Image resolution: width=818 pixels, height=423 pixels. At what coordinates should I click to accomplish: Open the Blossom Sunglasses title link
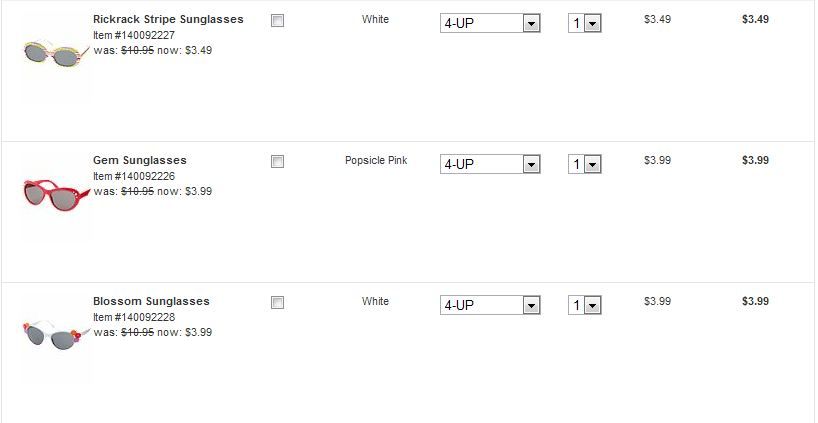[x=151, y=301]
